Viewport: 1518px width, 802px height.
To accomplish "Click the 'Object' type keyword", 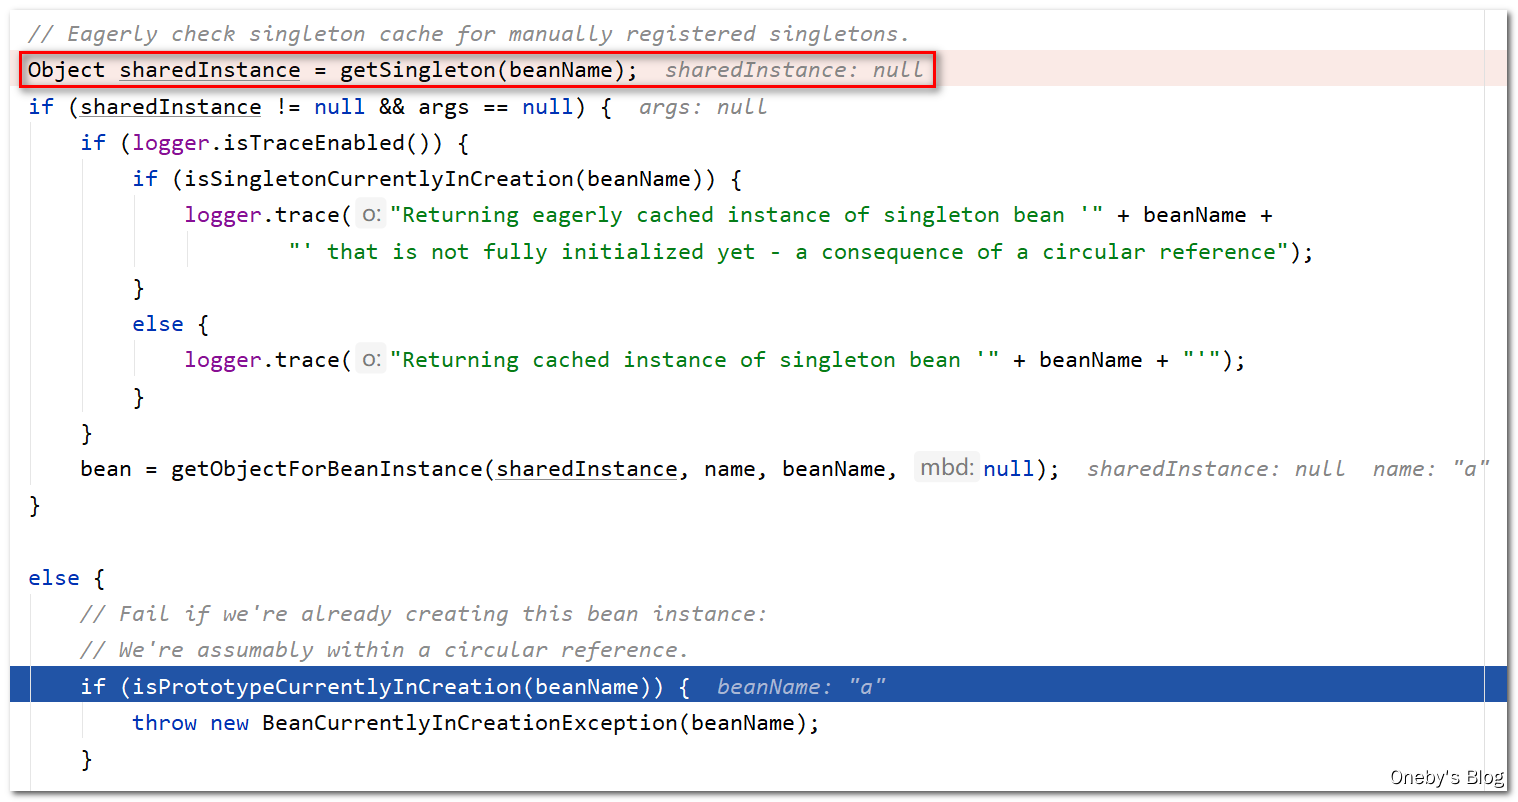I will coord(66,70).
